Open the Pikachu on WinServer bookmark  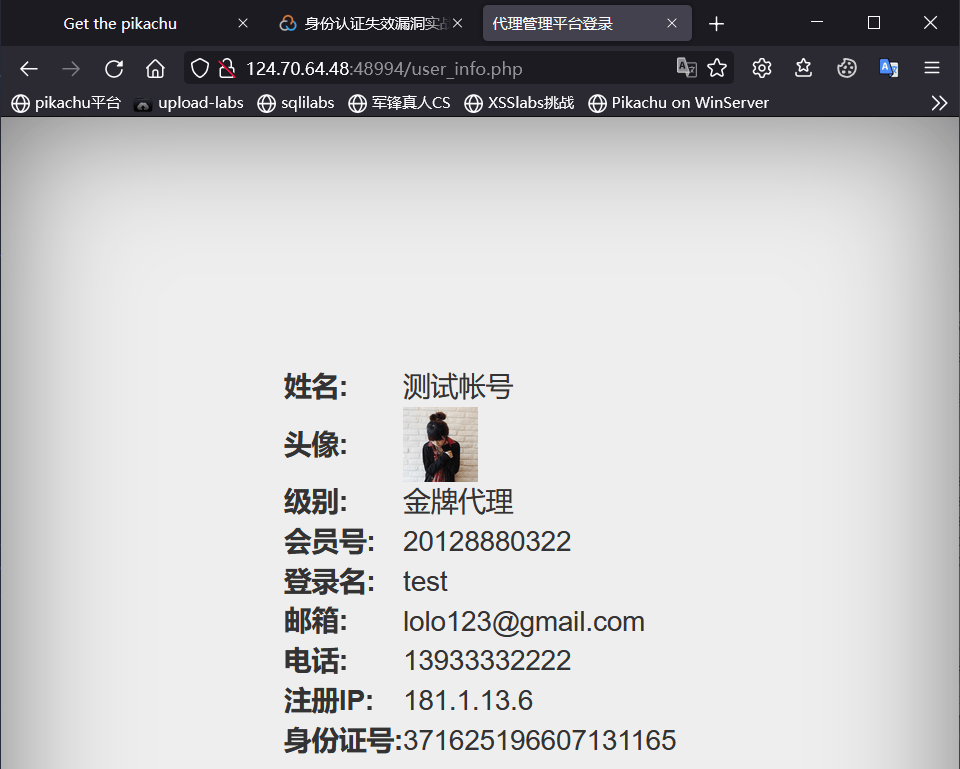click(678, 103)
